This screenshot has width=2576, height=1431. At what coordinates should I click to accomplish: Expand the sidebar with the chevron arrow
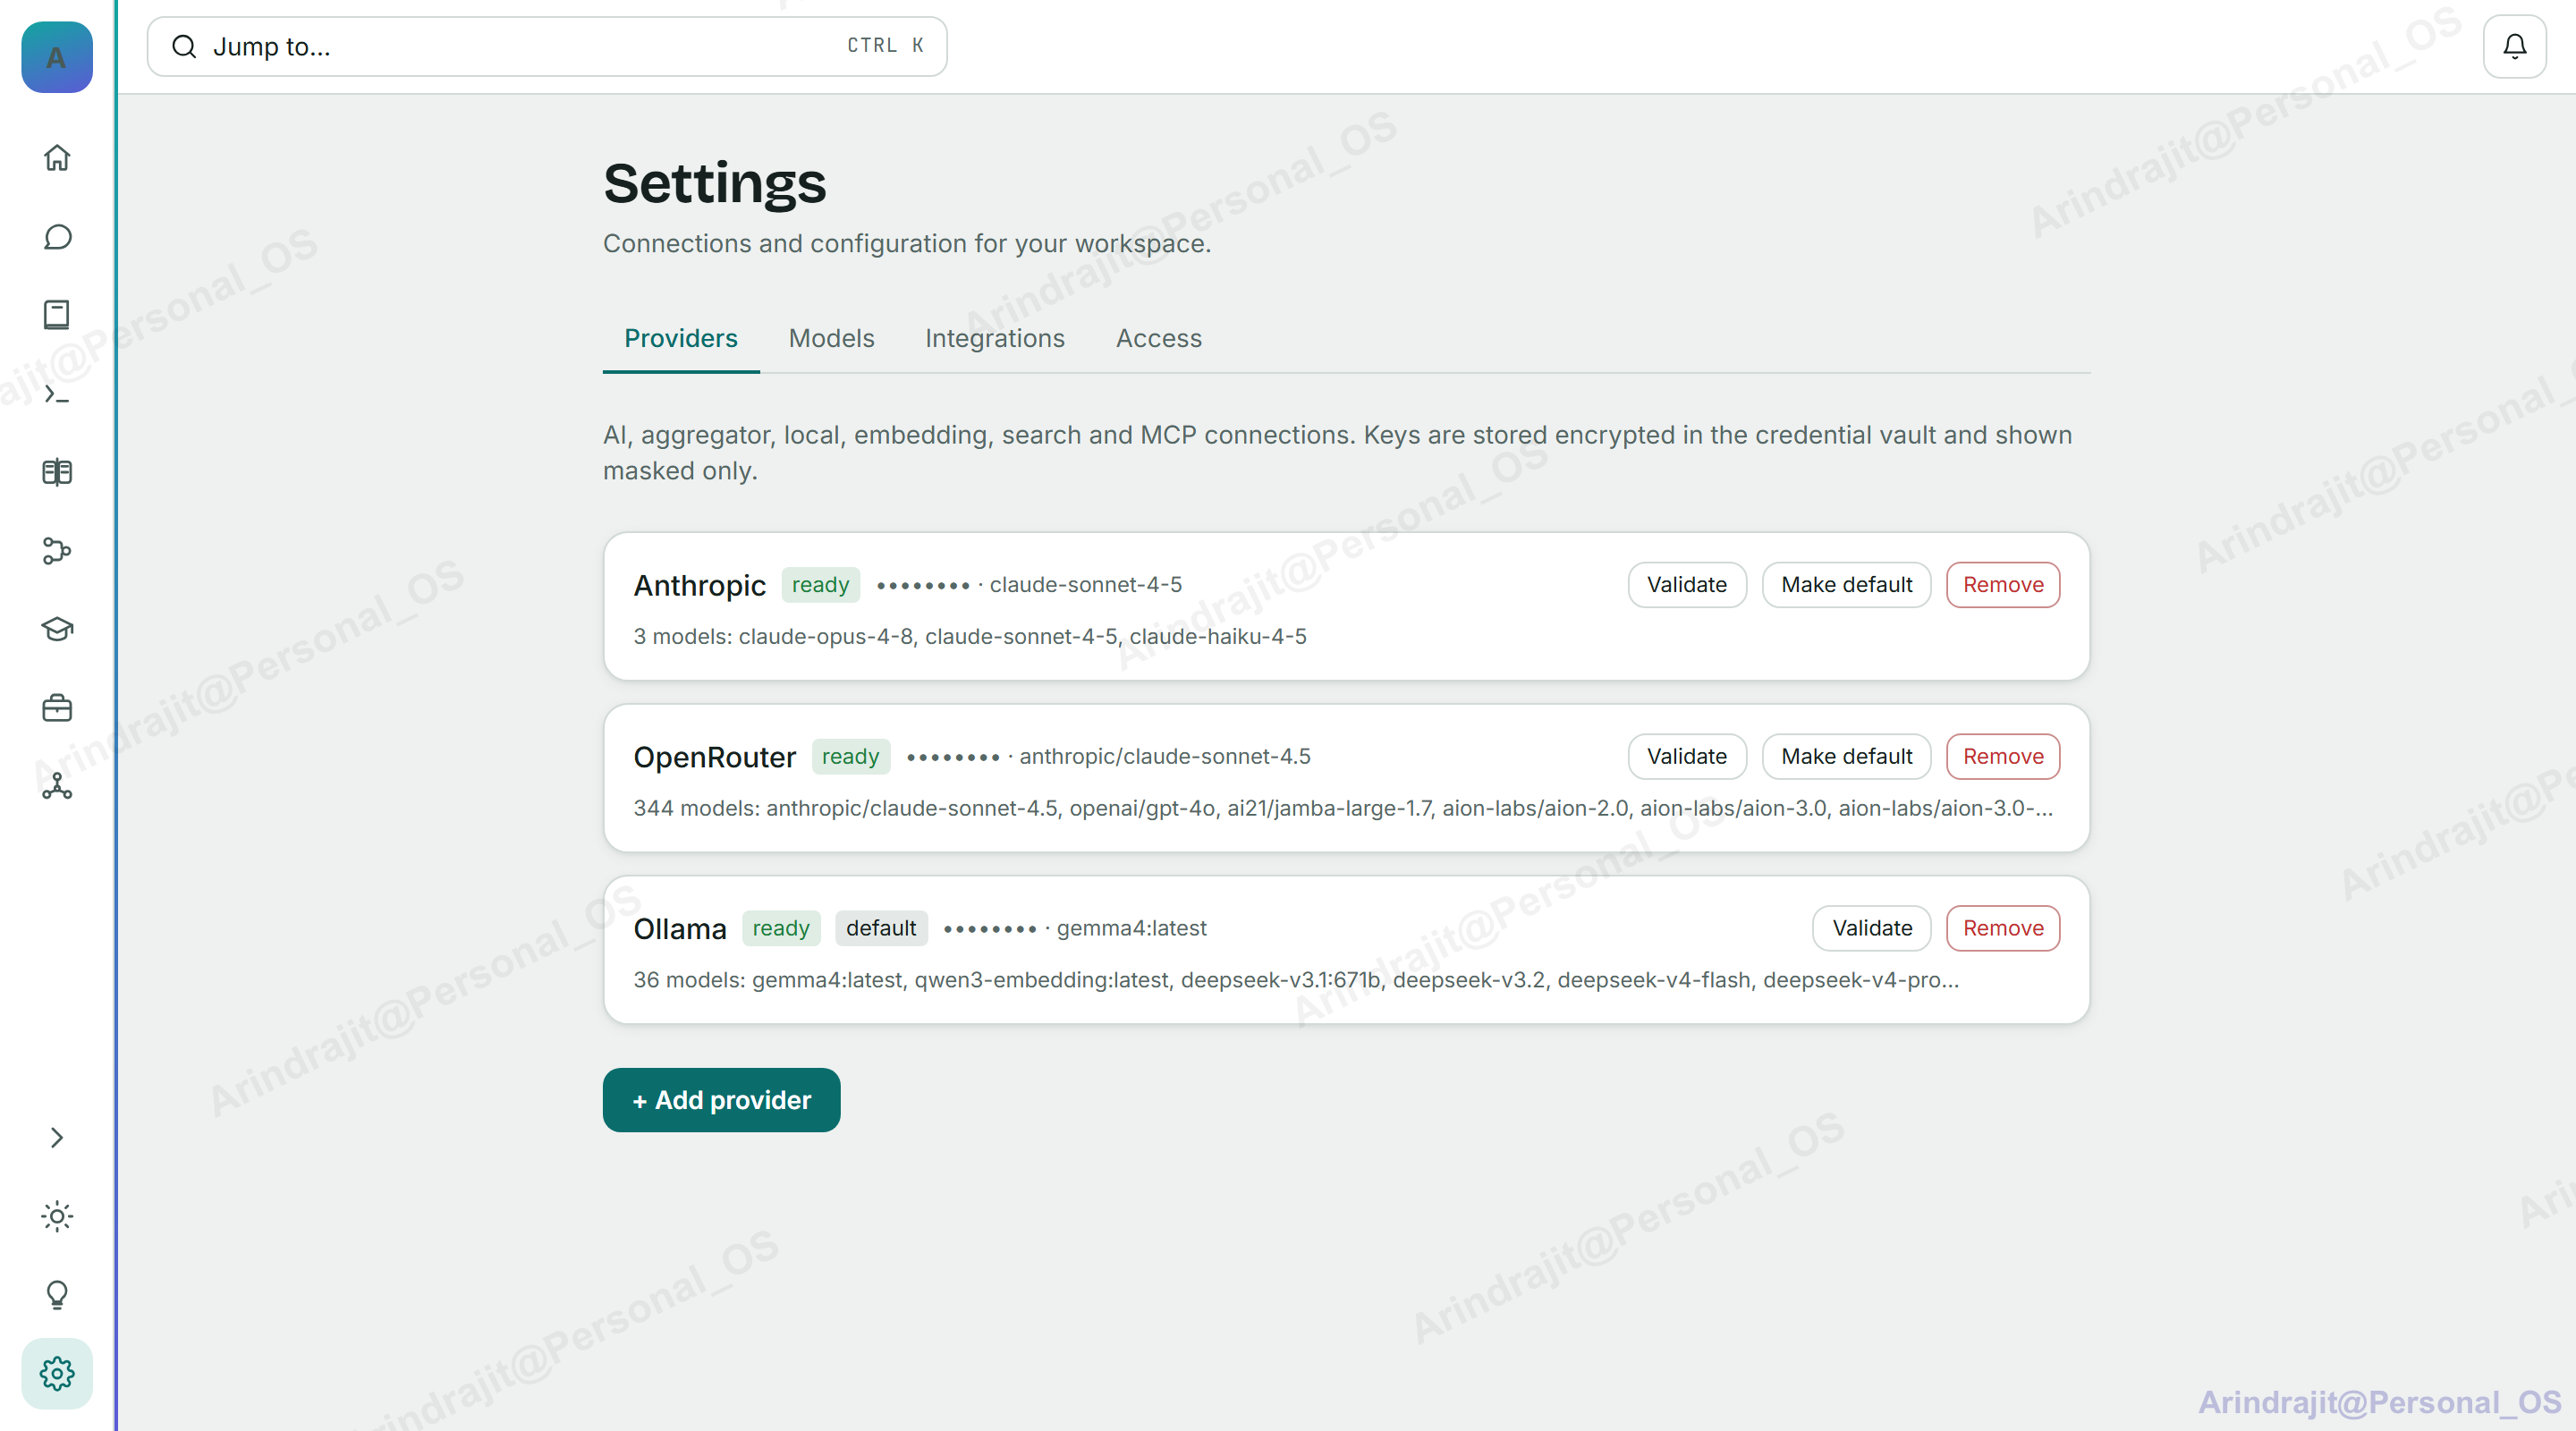pyautogui.click(x=57, y=1138)
